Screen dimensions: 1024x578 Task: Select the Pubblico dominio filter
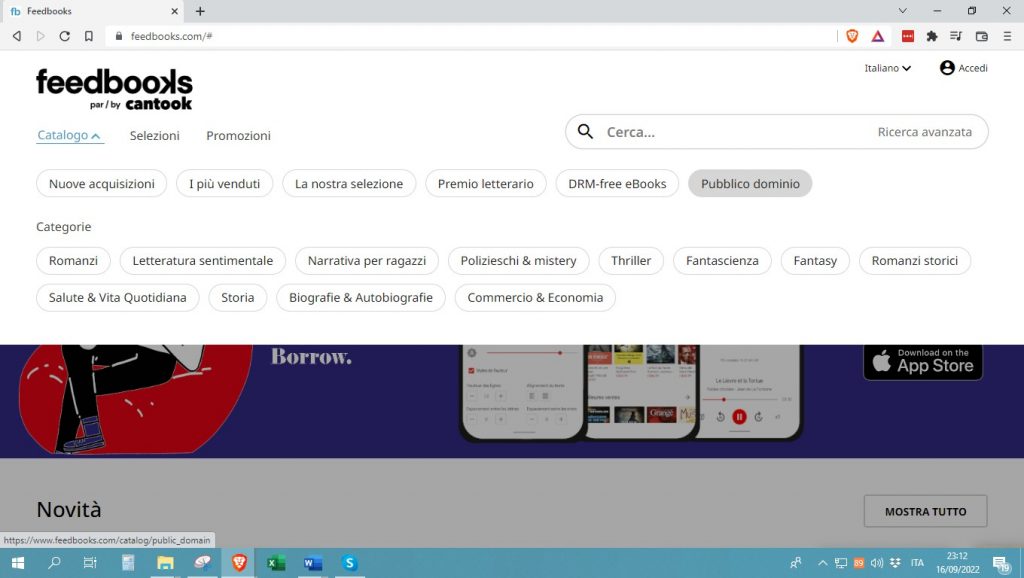click(x=749, y=183)
